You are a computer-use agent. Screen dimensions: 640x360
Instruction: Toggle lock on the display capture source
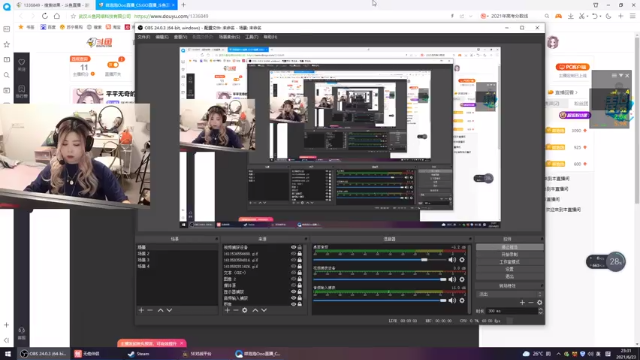[x=300, y=292]
